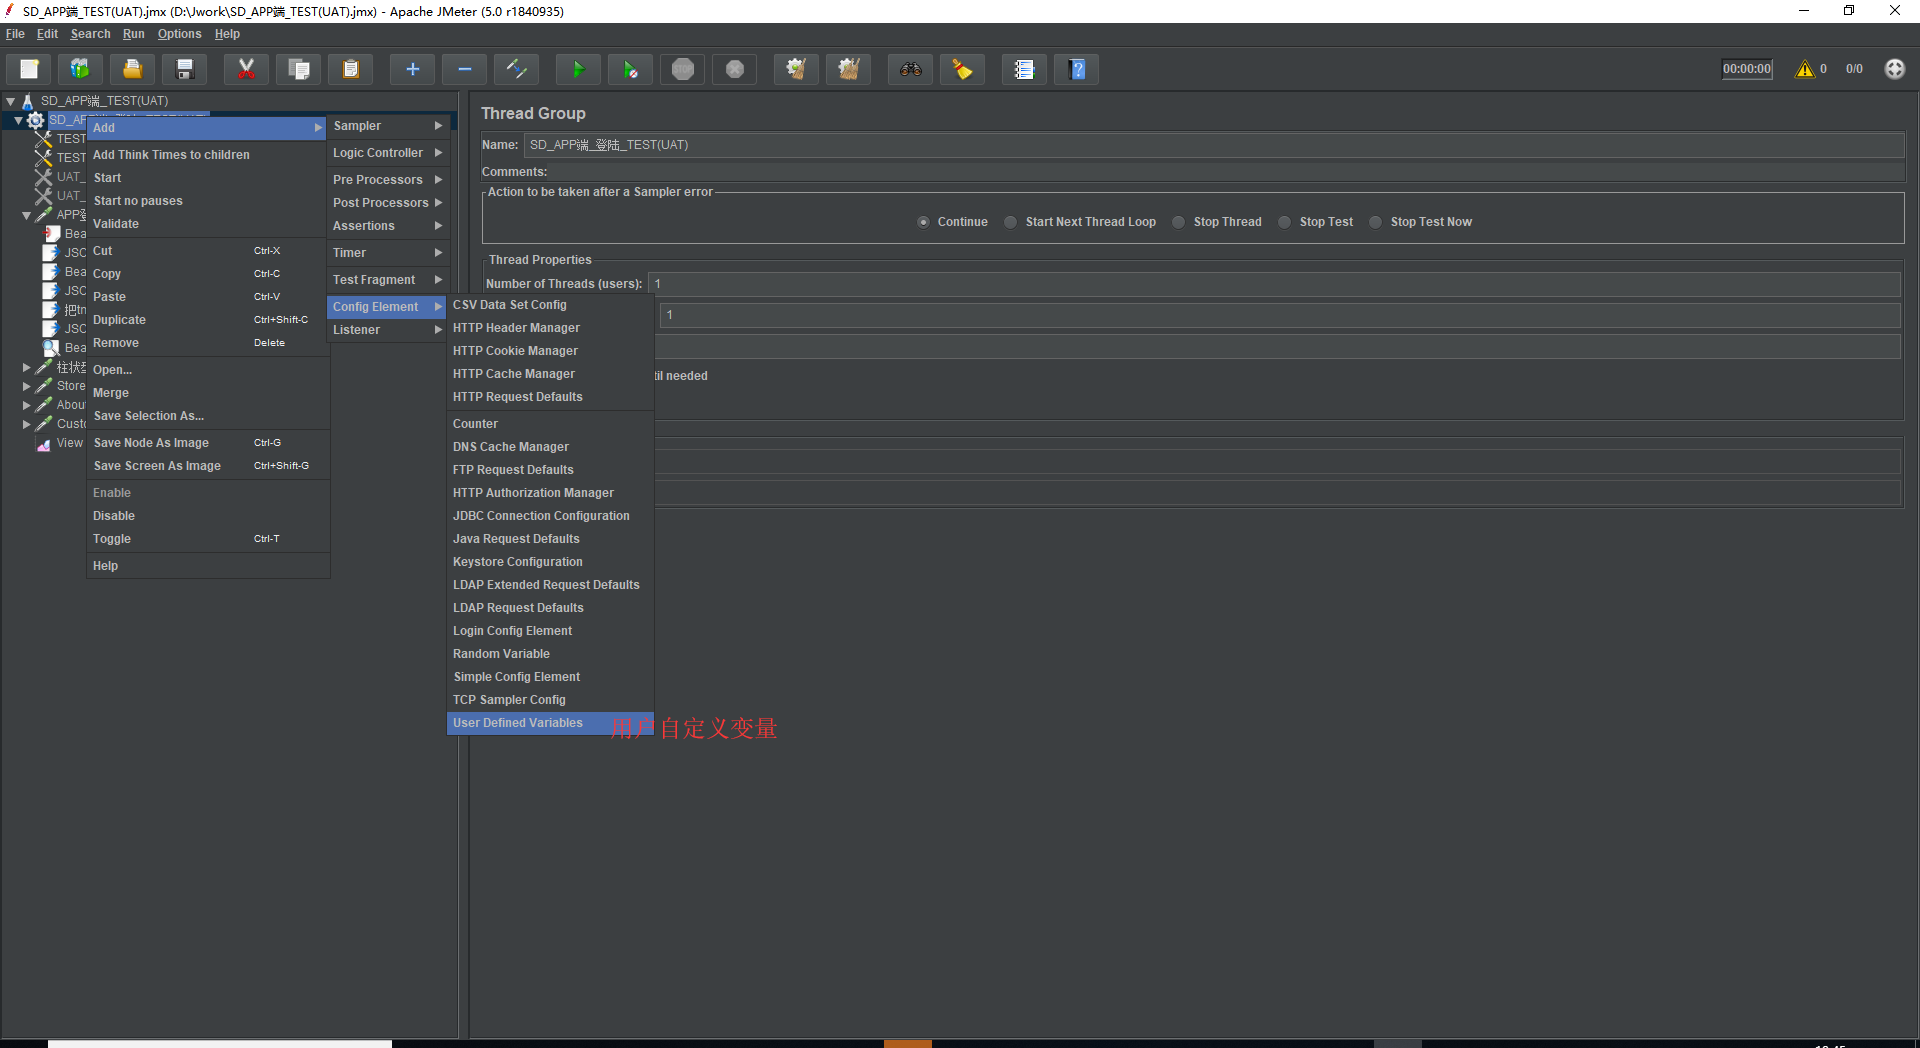Expand the Abou tree node
Screen dimensions: 1920x1048
[26, 405]
